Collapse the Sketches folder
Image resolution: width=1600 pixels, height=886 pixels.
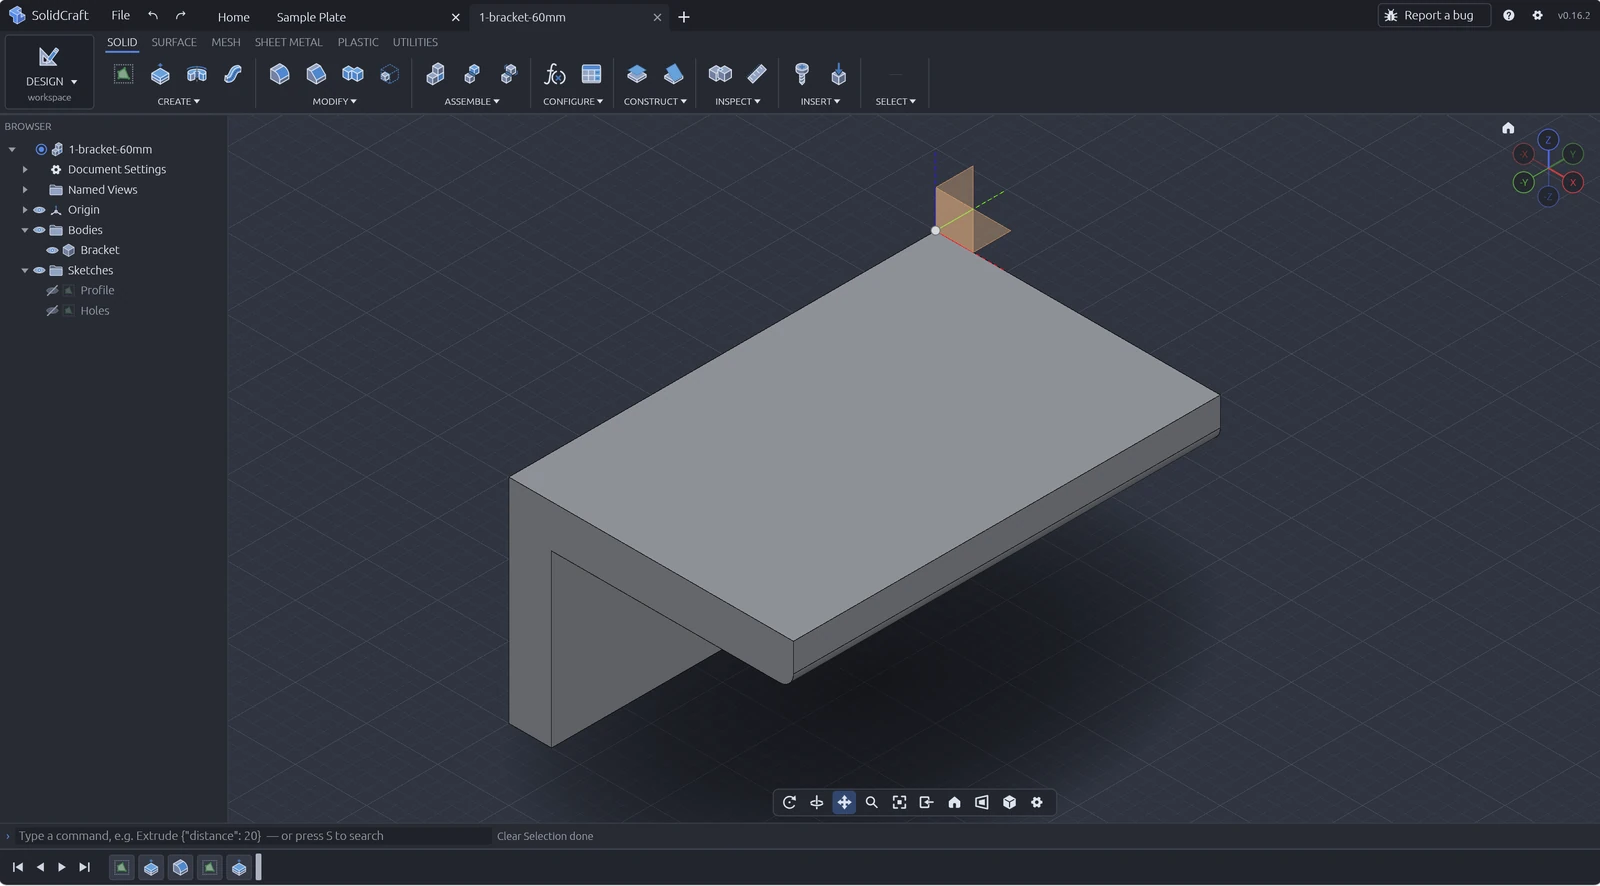25,271
